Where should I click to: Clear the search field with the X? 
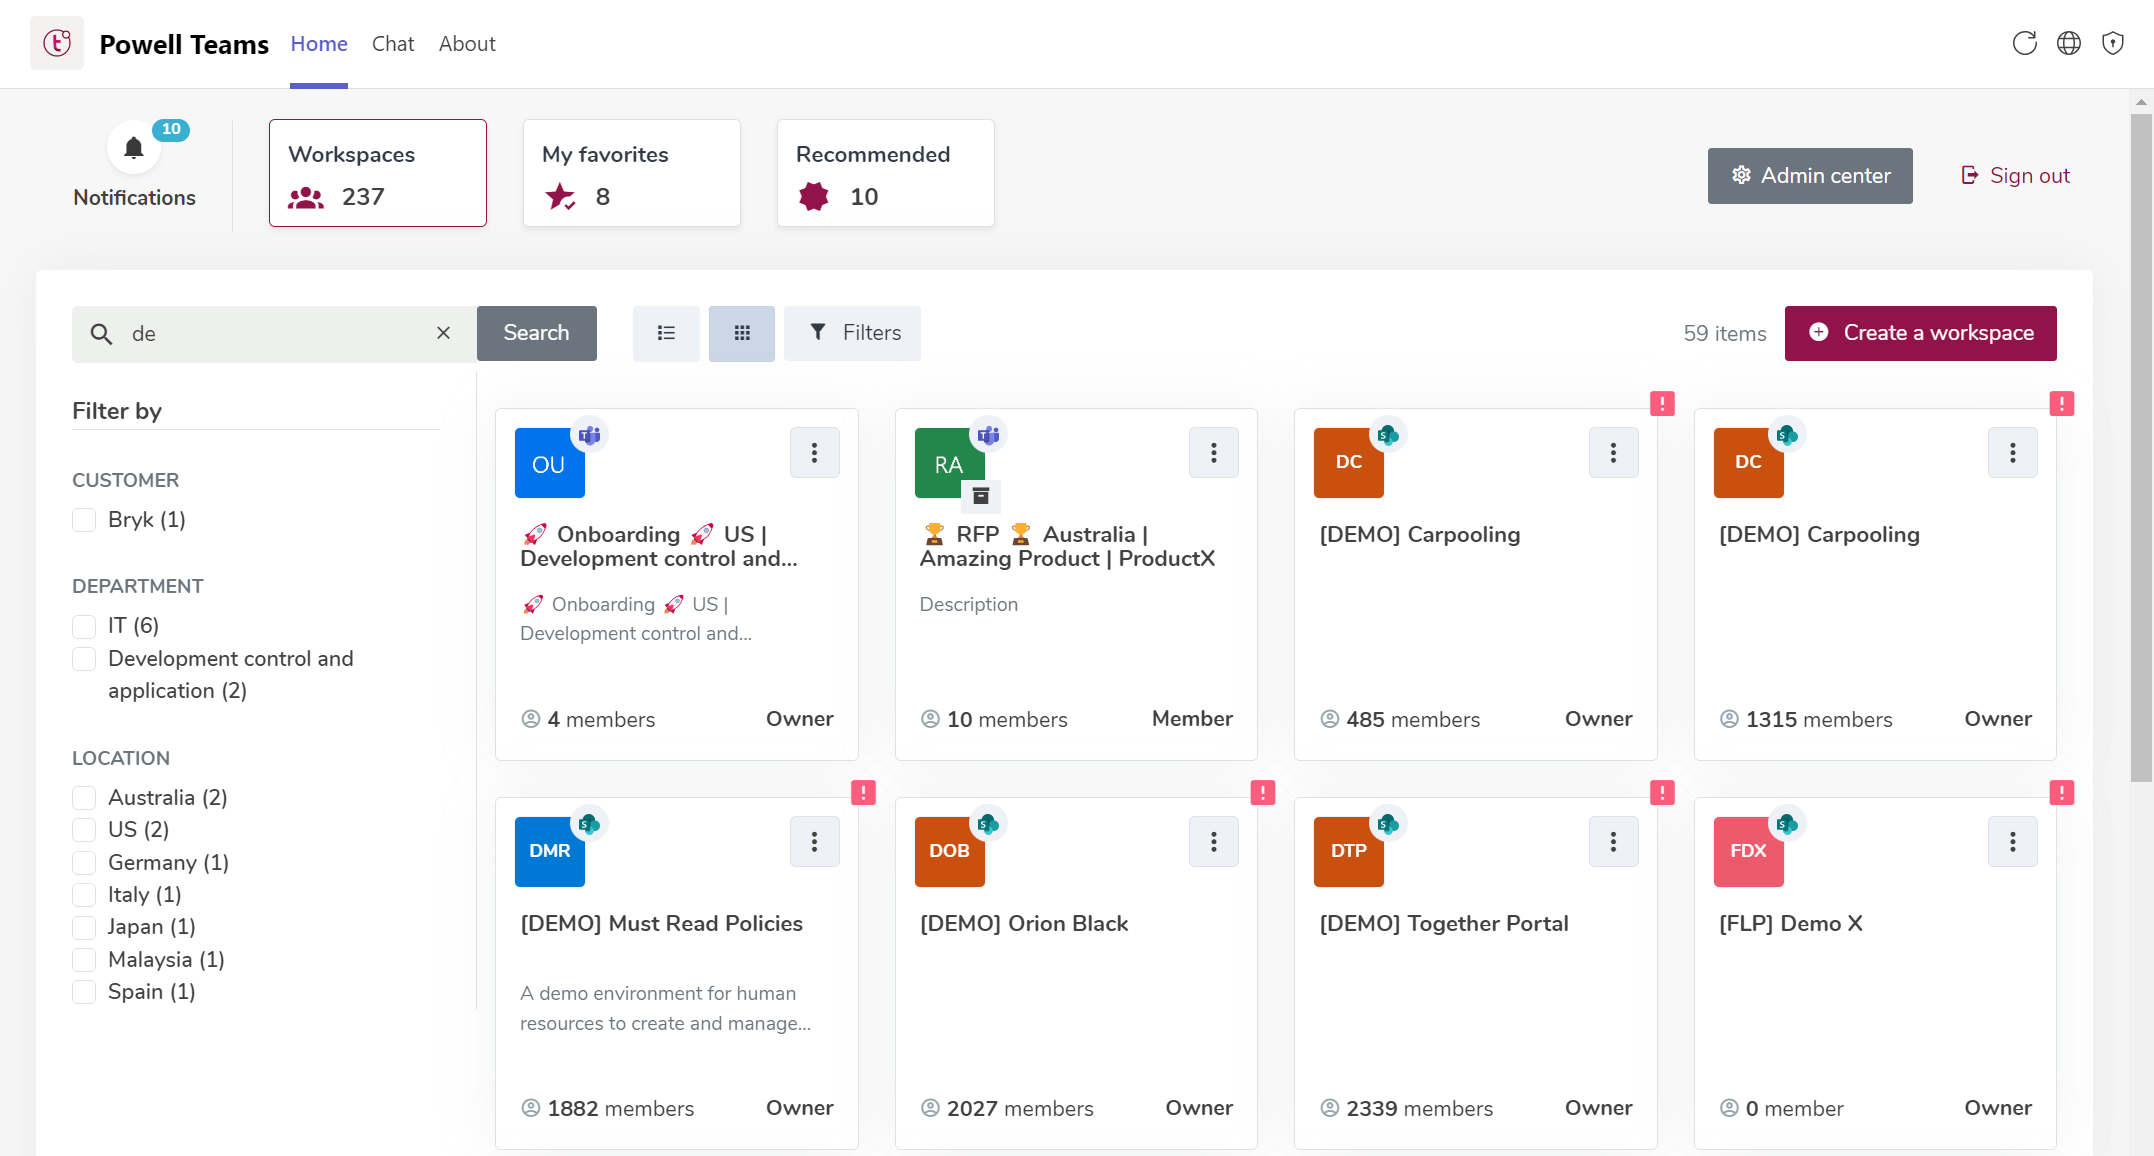click(444, 333)
